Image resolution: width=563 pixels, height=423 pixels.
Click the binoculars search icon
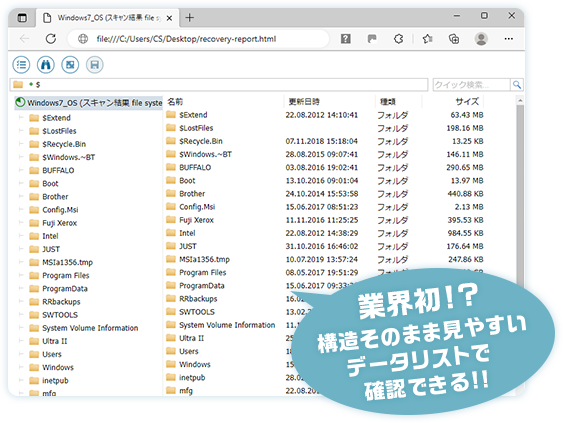coord(46,65)
